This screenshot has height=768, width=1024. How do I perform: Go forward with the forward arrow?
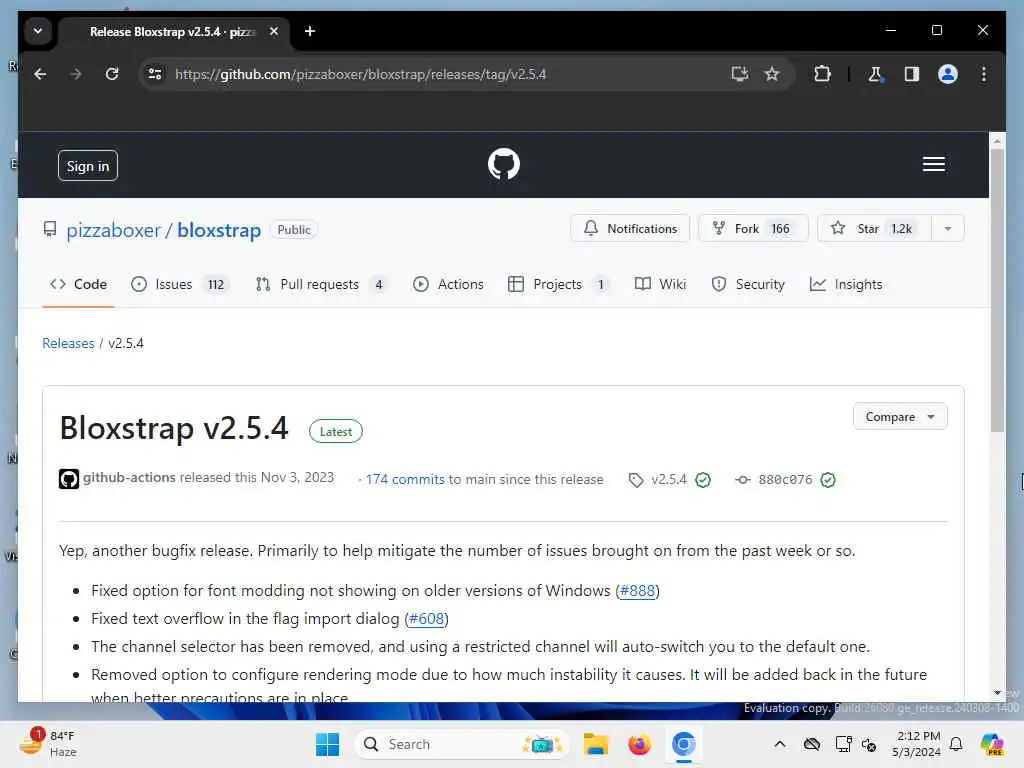click(x=76, y=74)
